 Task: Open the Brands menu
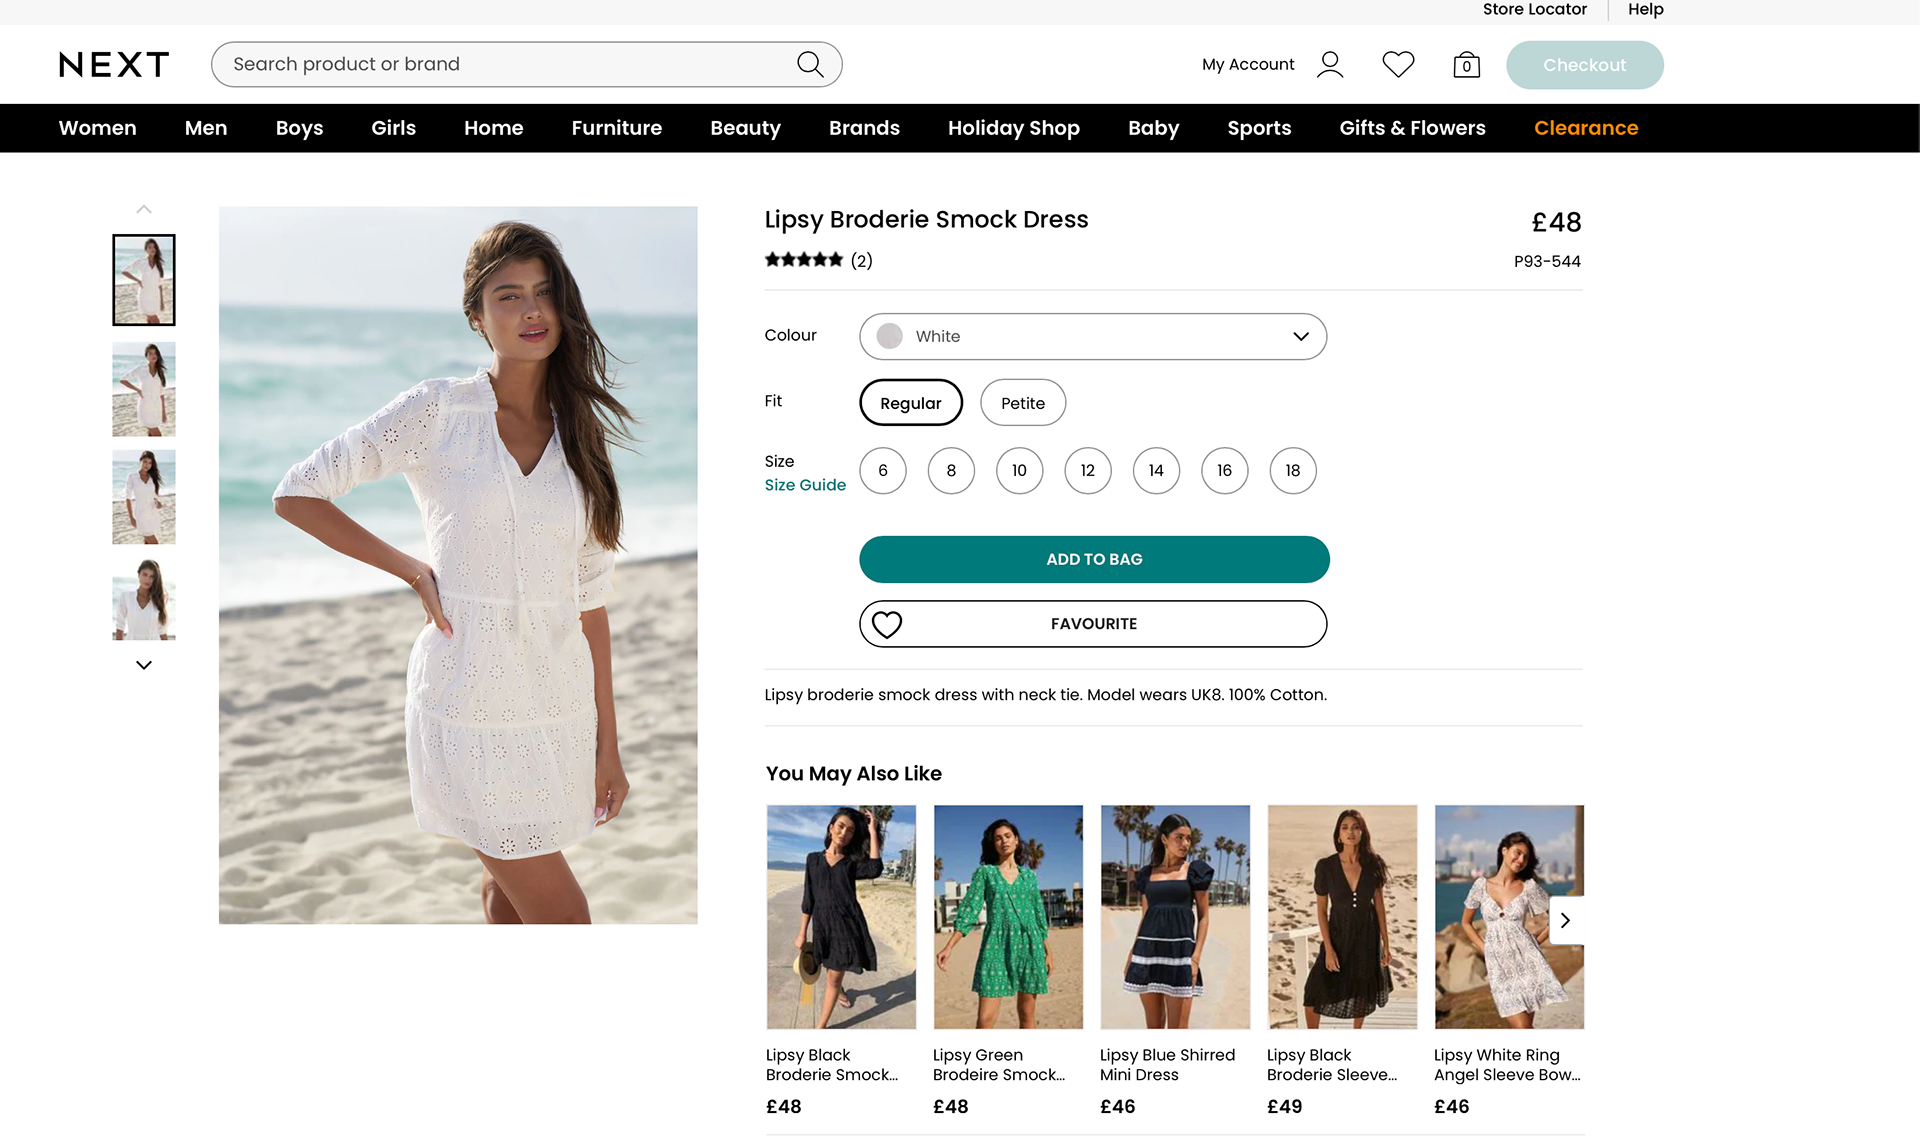tap(864, 128)
